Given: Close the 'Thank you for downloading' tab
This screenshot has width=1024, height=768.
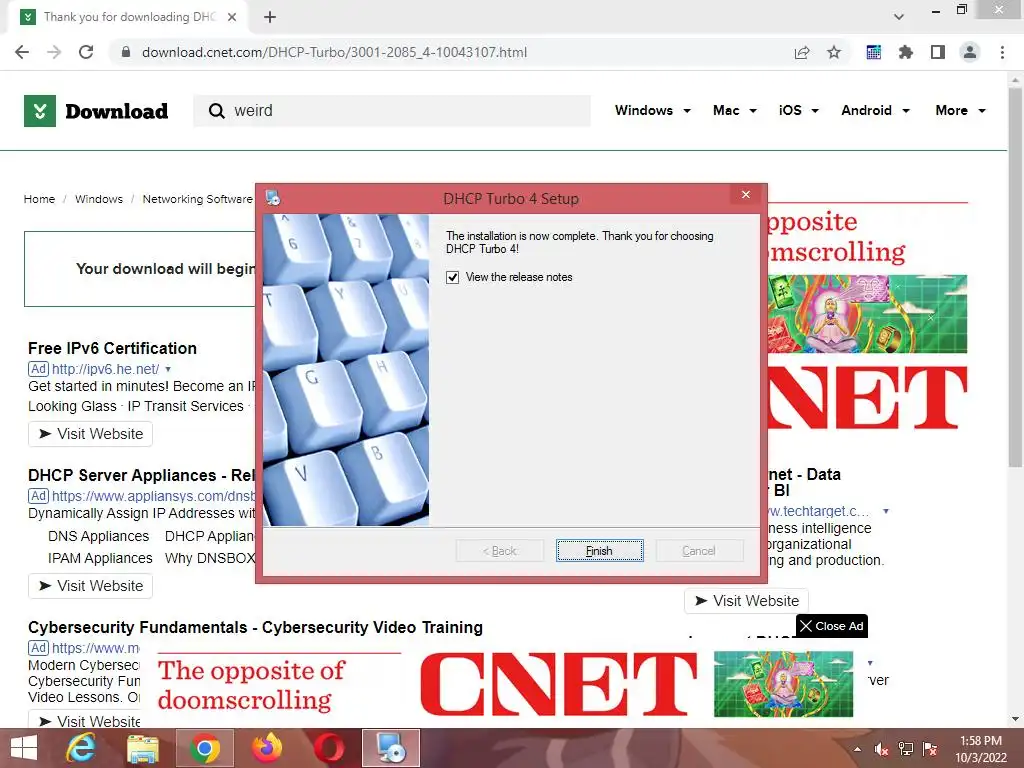Looking at the screenshot, I should pos(232,17).
